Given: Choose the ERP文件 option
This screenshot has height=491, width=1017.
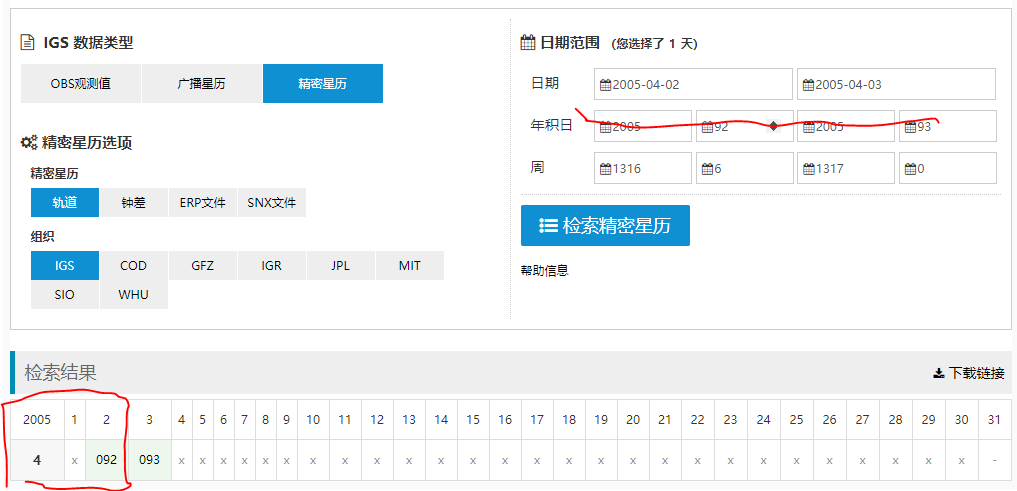Looking at the screenshot, I should tap(202, 202).
